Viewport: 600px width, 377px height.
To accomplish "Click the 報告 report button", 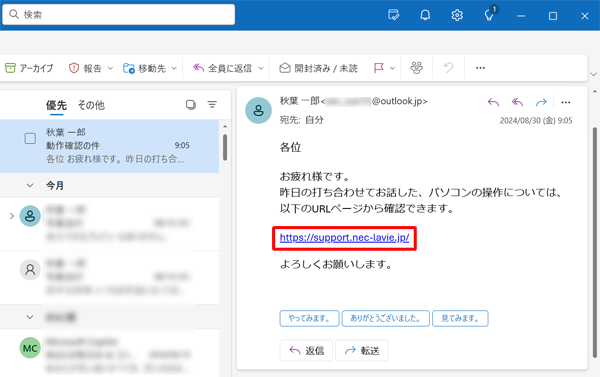I will click(x=85, y=68).
